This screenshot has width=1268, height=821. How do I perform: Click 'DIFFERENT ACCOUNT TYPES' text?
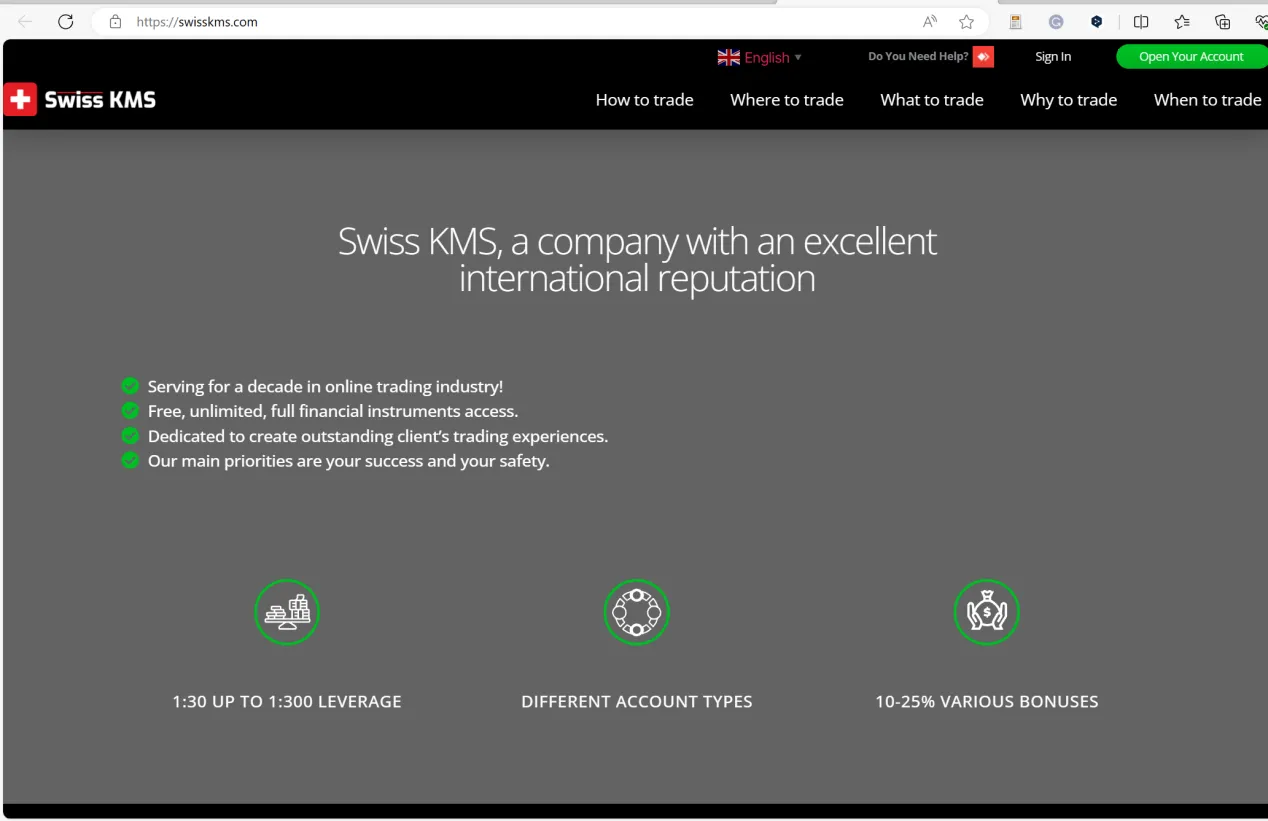pos(637,702)
